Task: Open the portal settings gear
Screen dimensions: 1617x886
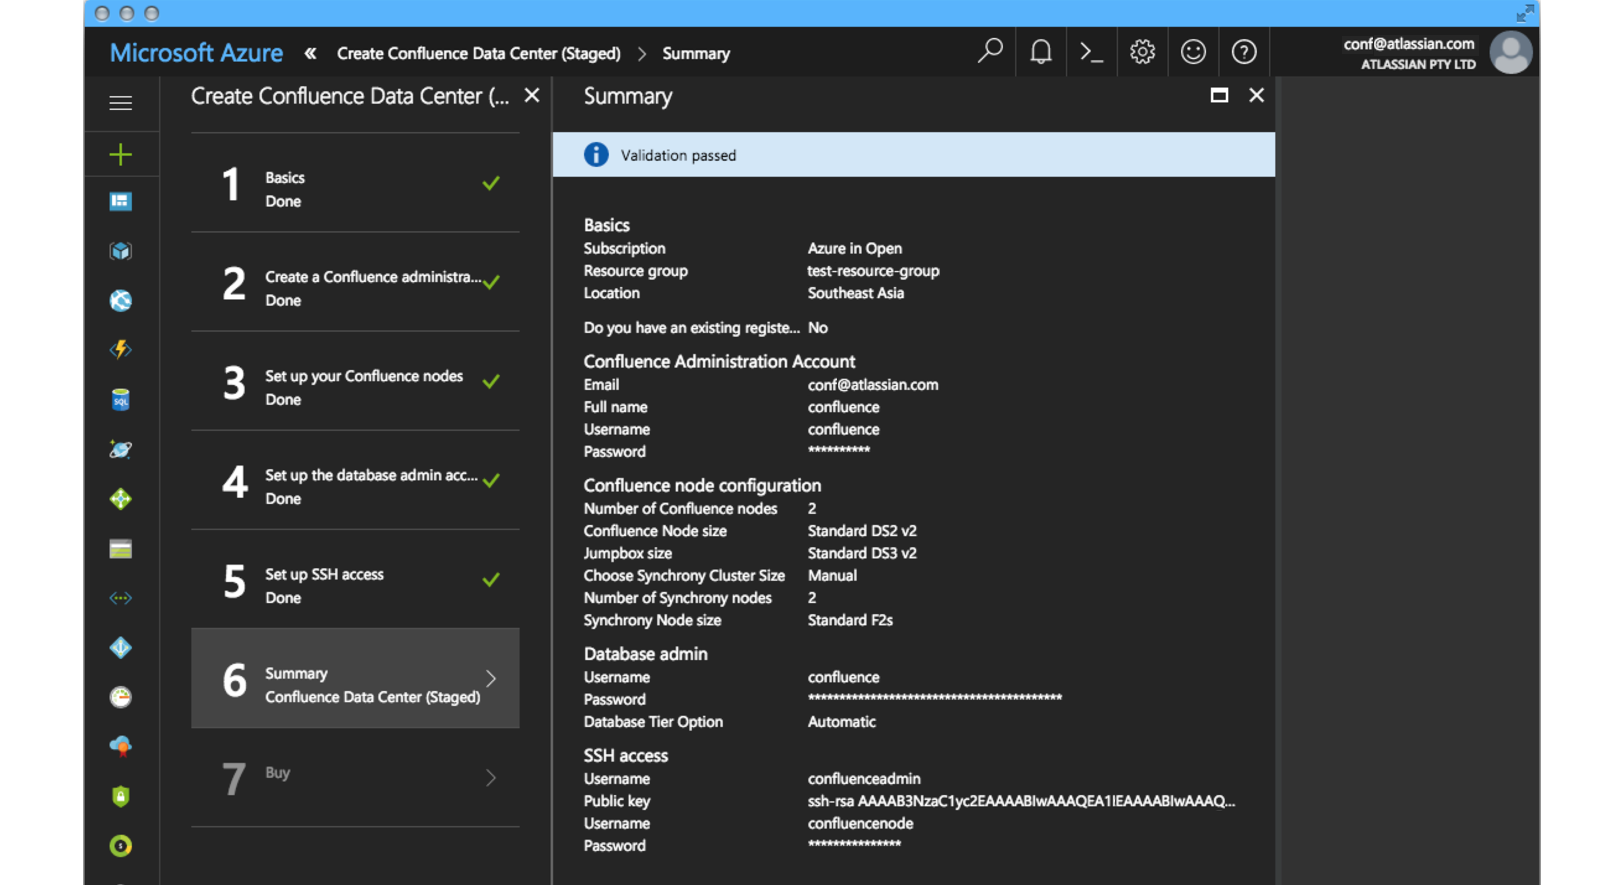Action: (1142, 51)
